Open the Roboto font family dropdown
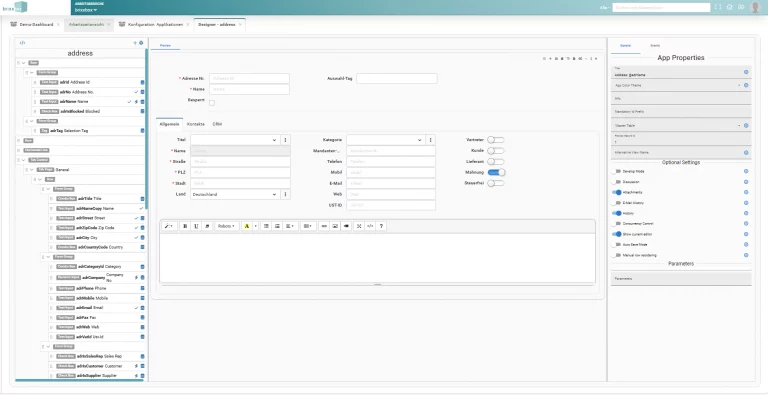 [x=226, y=226]
